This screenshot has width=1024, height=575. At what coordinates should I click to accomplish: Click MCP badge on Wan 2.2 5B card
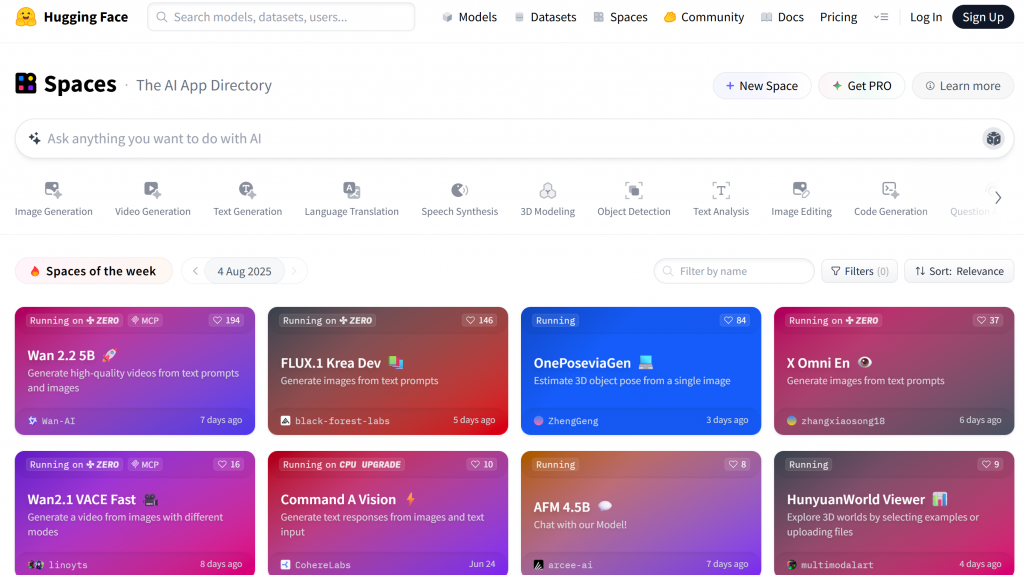[x=145, y=320]
